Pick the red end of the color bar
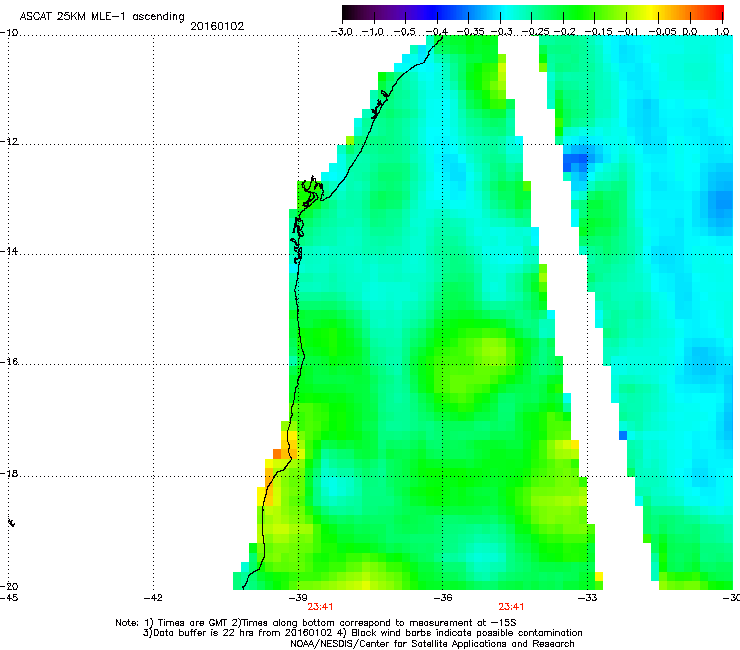 (715, 12)
